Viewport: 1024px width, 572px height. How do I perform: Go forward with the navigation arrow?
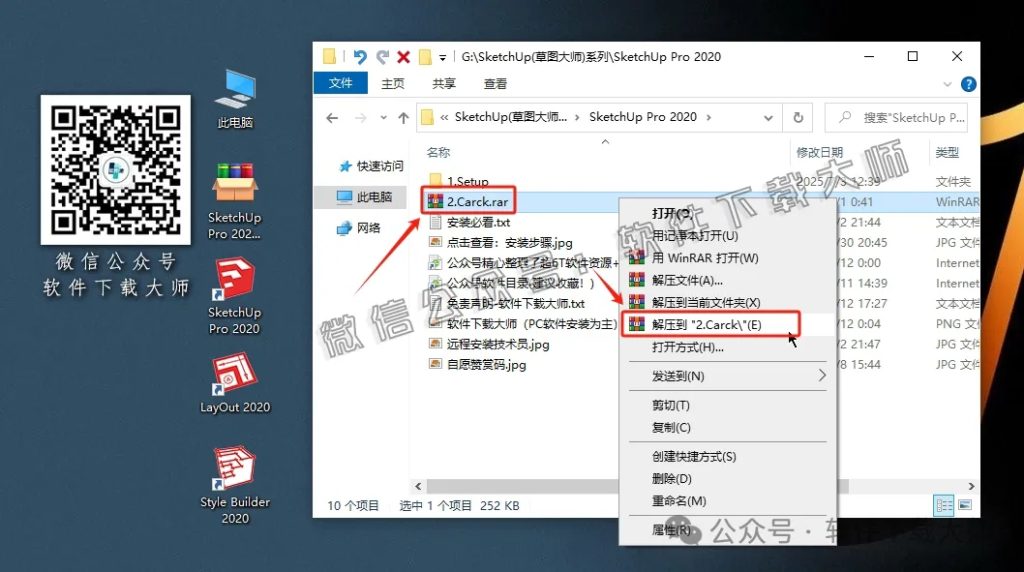pos(360,118)
